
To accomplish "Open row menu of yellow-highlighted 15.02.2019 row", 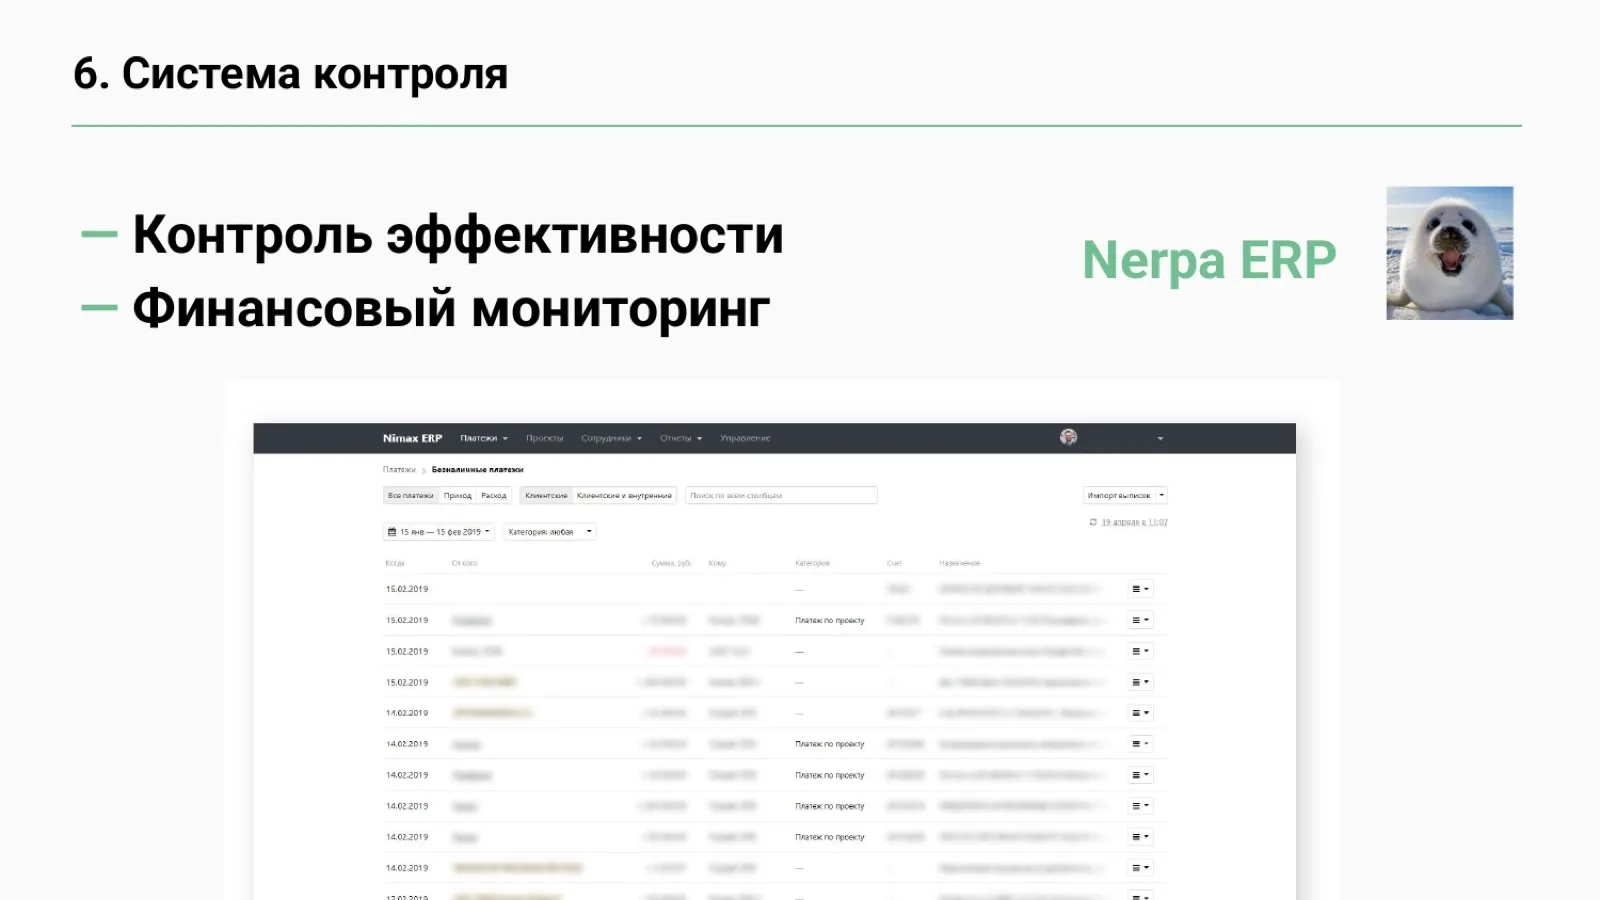I will pyautogui.click(x=1140, y=682).
